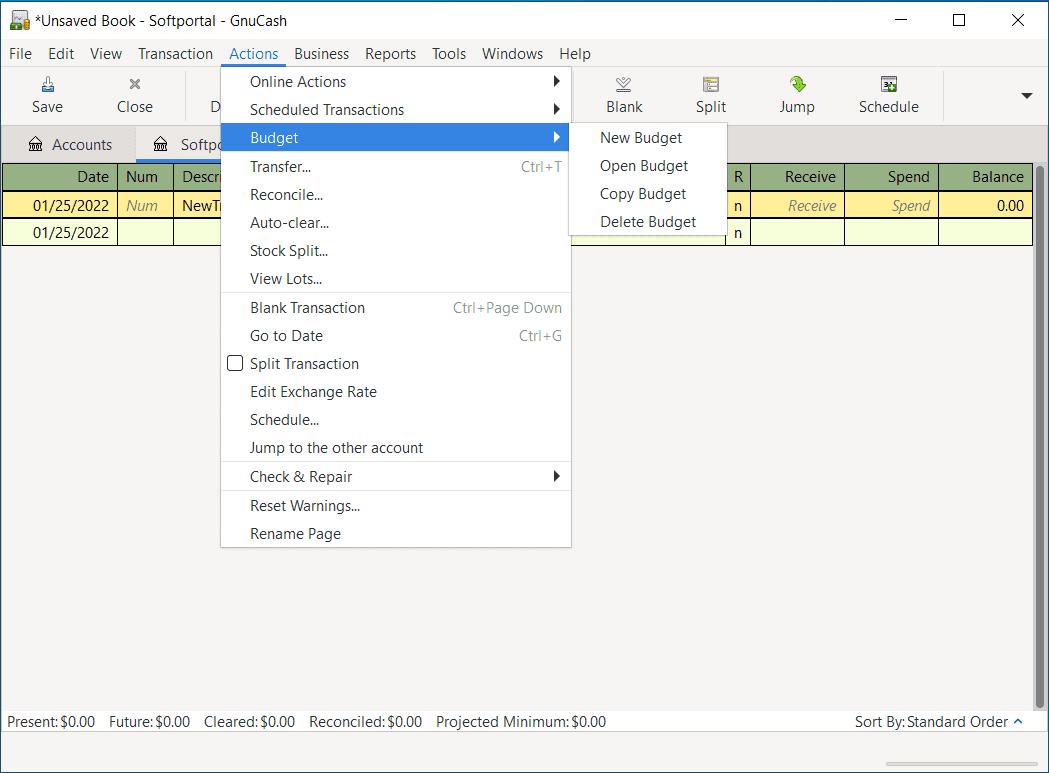Select Edit Exchange Rate menu entry
This screenshot has width=1049, height=773.
(395, 392)
